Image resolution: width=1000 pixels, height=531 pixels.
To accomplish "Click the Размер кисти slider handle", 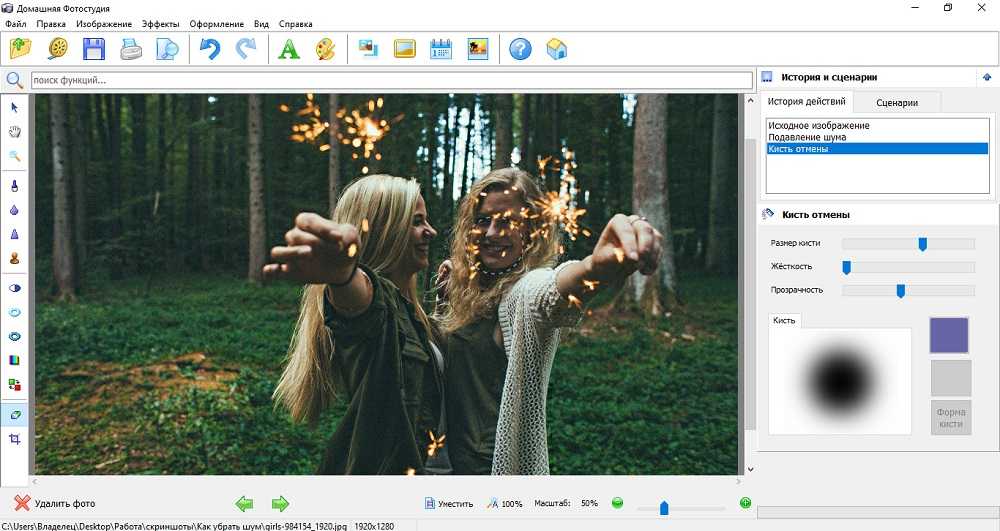I will [922, 243].
